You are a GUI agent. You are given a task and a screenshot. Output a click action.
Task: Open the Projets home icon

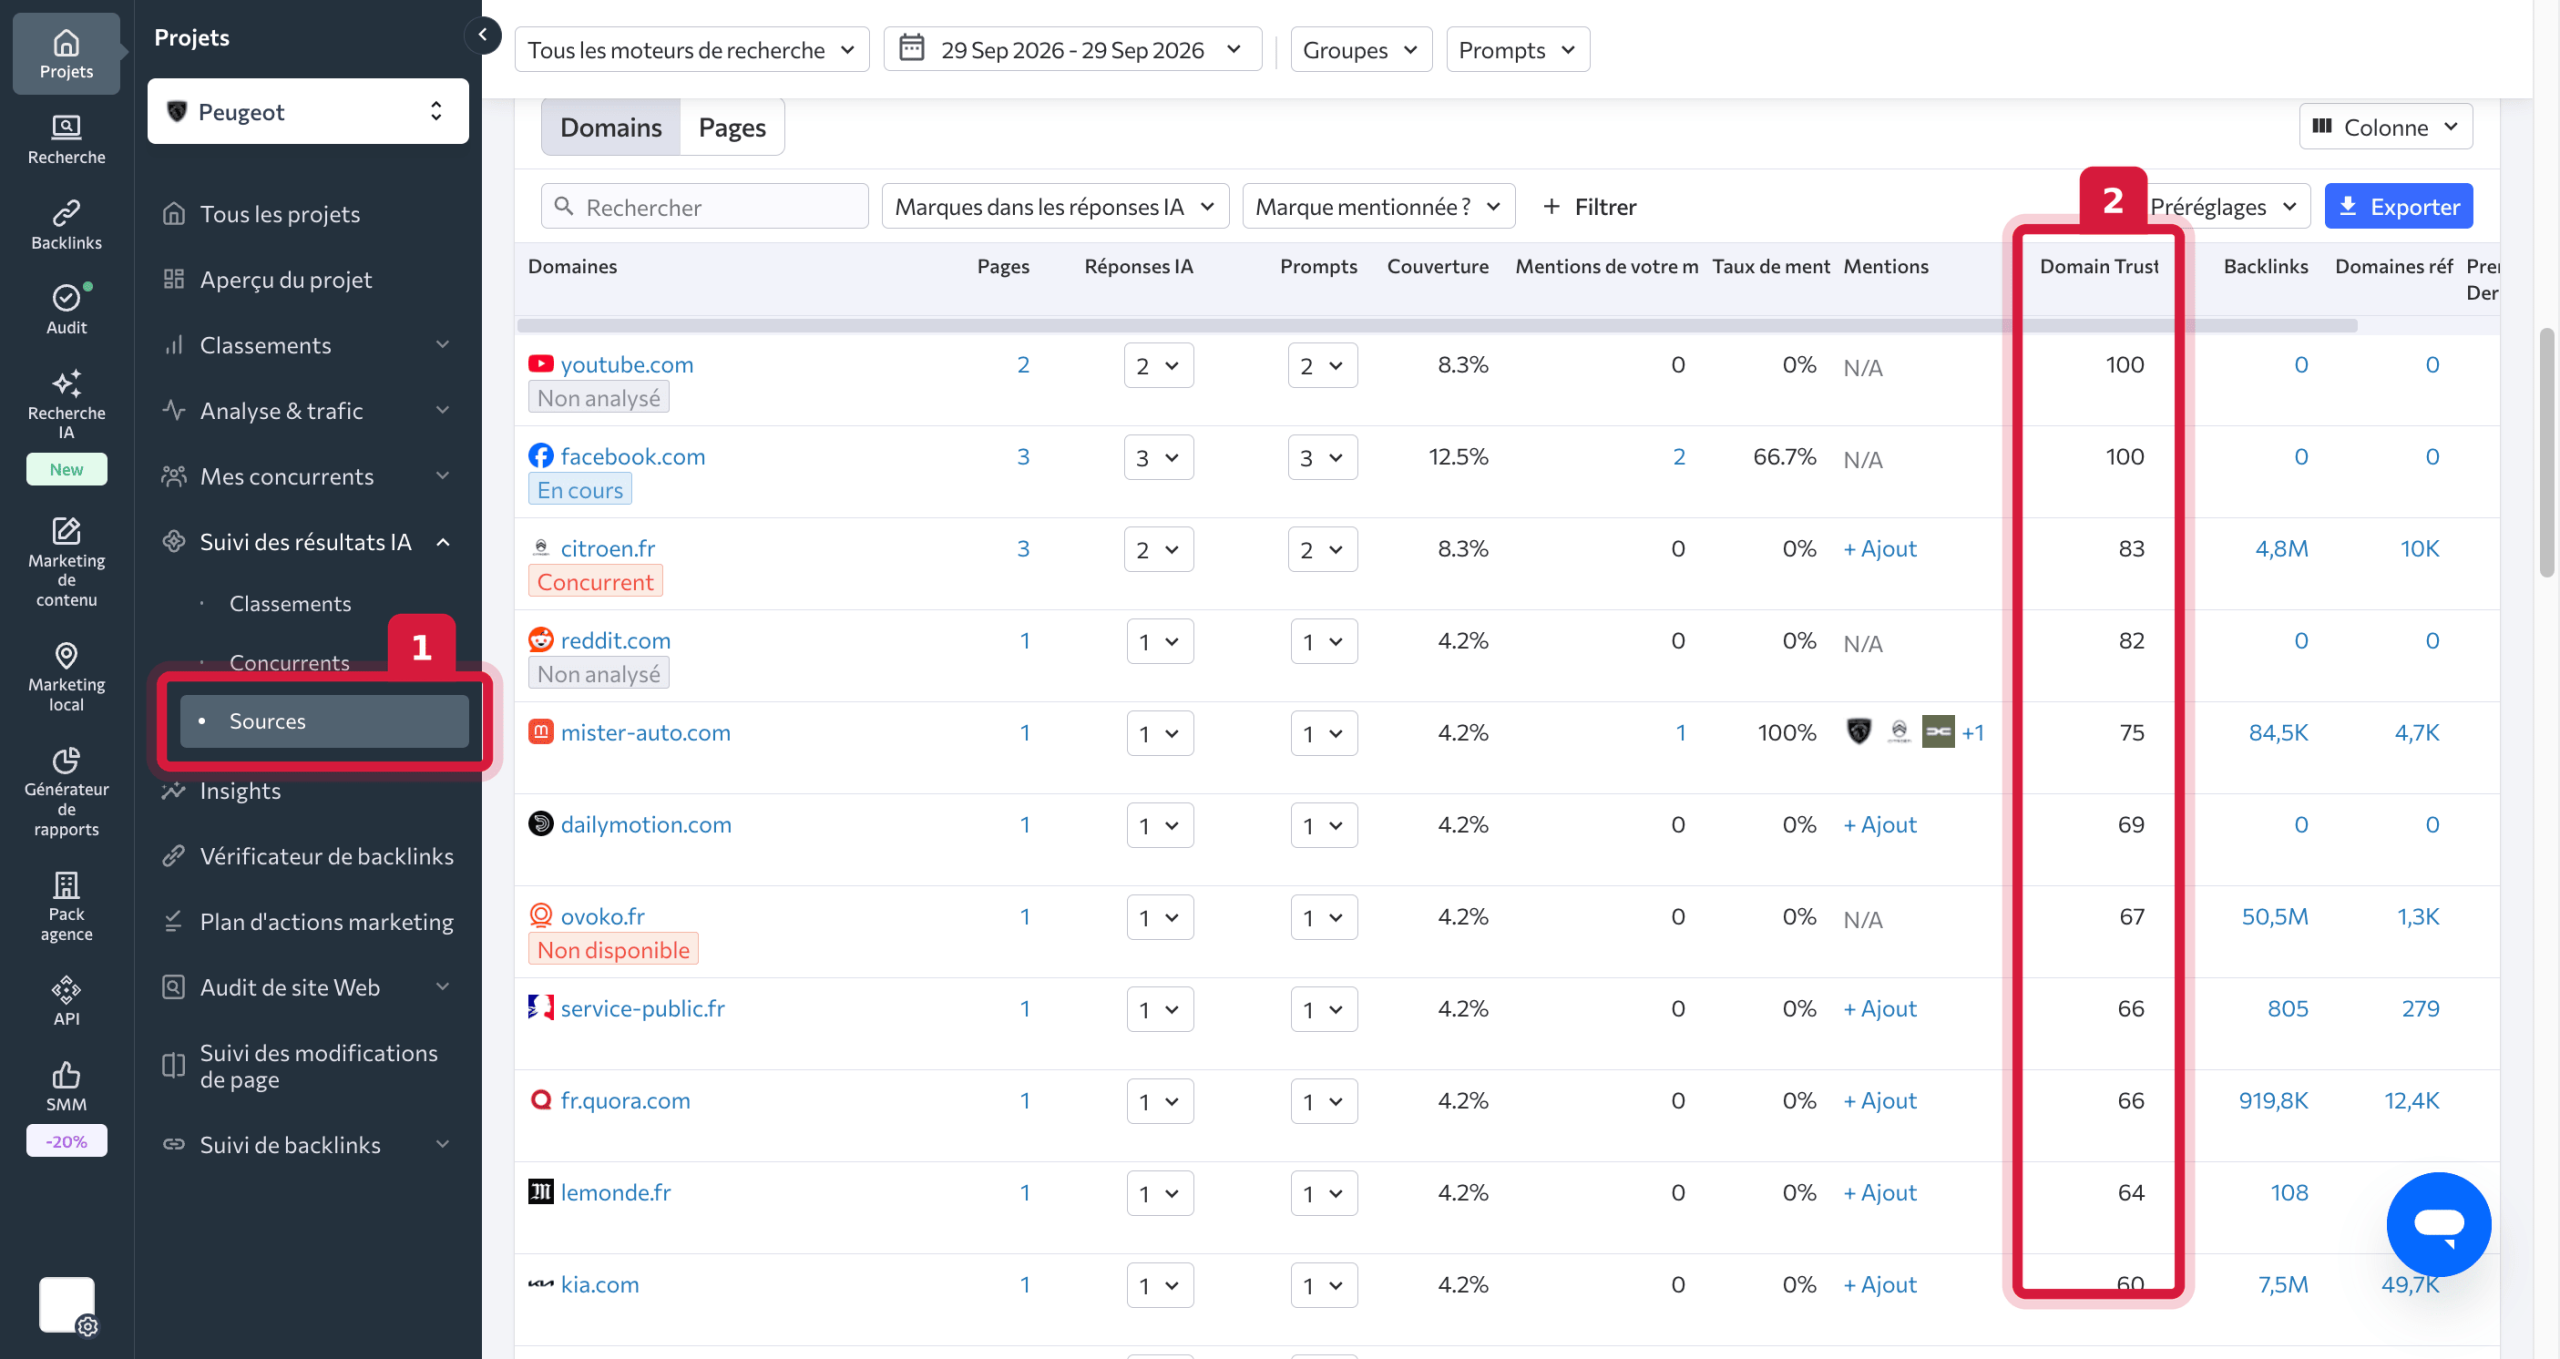coord(66,54)
